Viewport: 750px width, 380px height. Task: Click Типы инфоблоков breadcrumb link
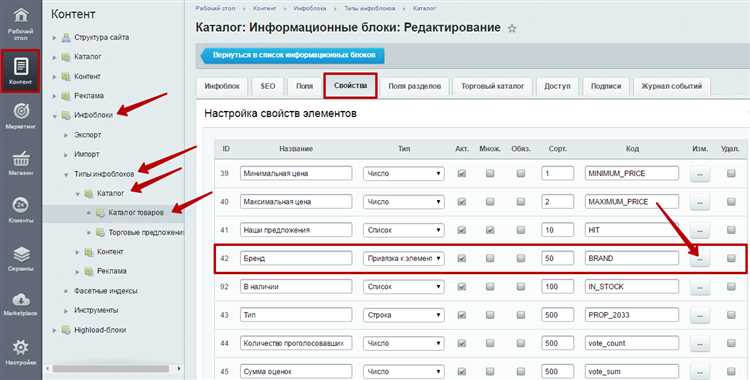(370, 9)
